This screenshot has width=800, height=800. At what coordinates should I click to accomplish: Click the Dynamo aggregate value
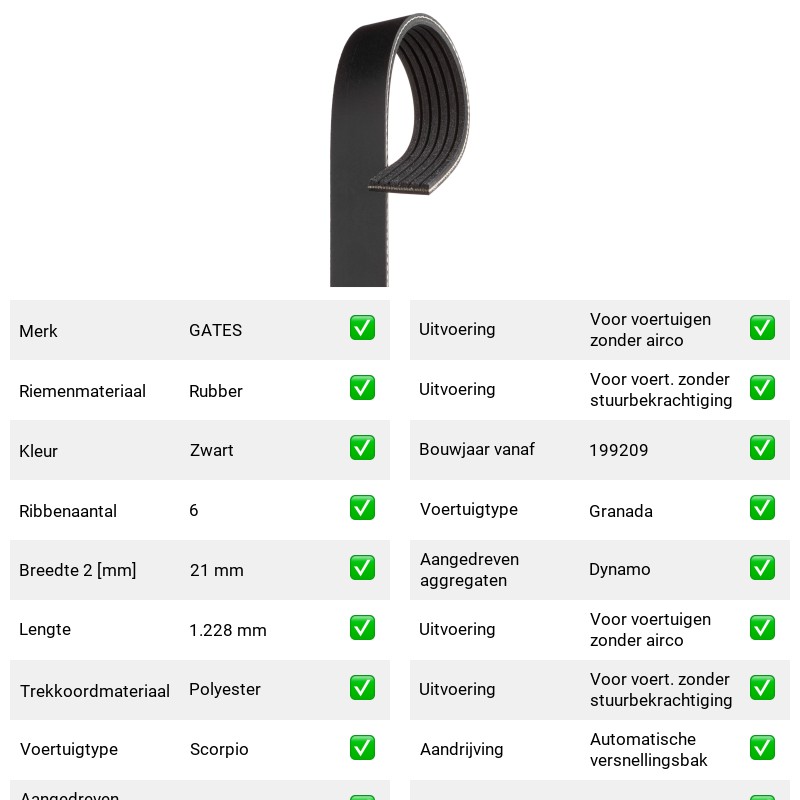[x=619, y=569]
